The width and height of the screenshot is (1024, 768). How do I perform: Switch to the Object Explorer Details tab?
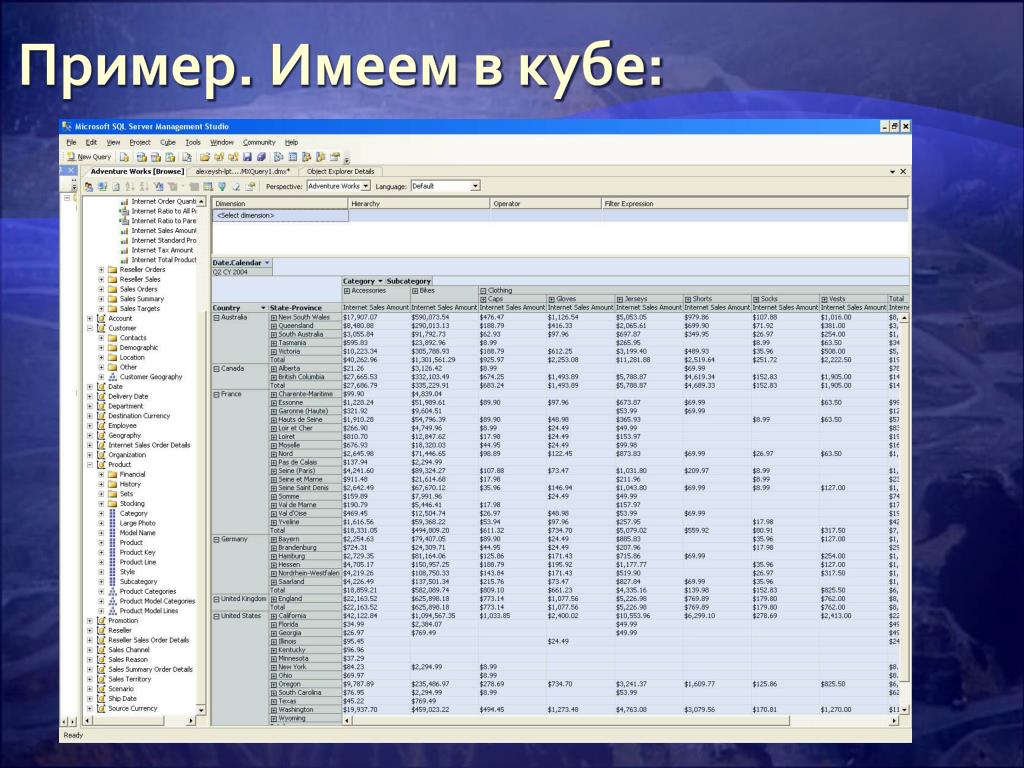[x=340, y=172]
